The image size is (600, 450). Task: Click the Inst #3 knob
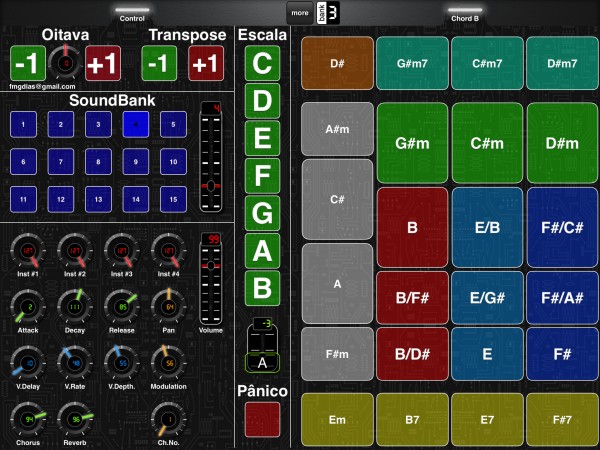click(x=122, y=251)
